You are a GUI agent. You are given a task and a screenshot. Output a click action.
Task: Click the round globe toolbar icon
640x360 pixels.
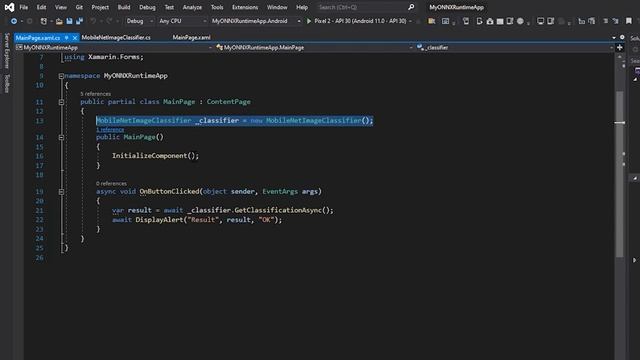(x=520, y=21)
